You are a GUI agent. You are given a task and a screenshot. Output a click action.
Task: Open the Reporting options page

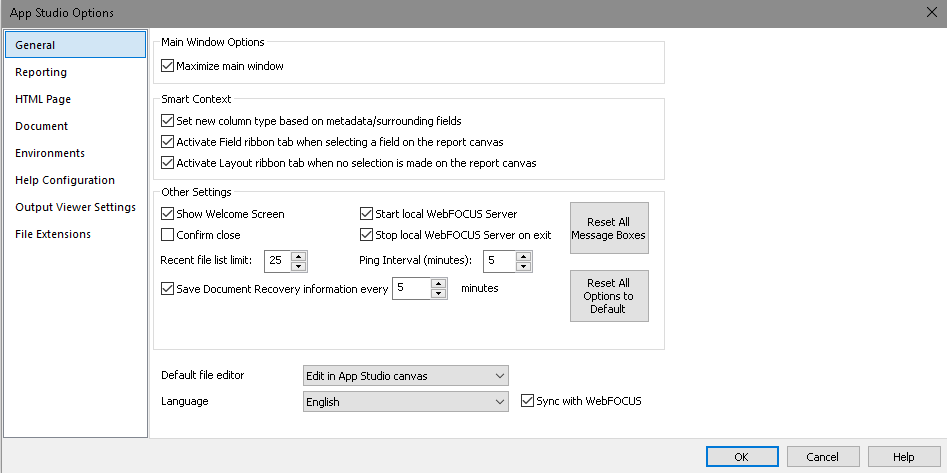click(41, 72)
